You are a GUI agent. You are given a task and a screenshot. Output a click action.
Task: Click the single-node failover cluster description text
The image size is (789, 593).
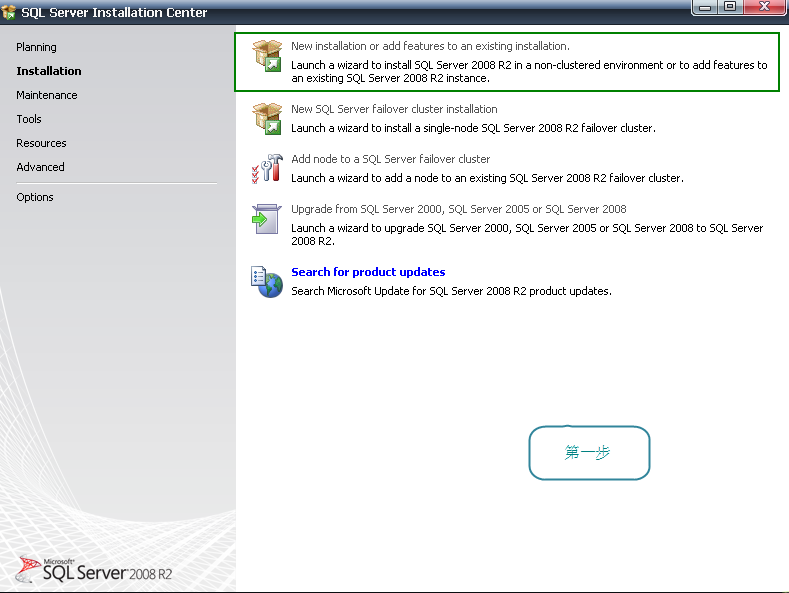point(474,128)
